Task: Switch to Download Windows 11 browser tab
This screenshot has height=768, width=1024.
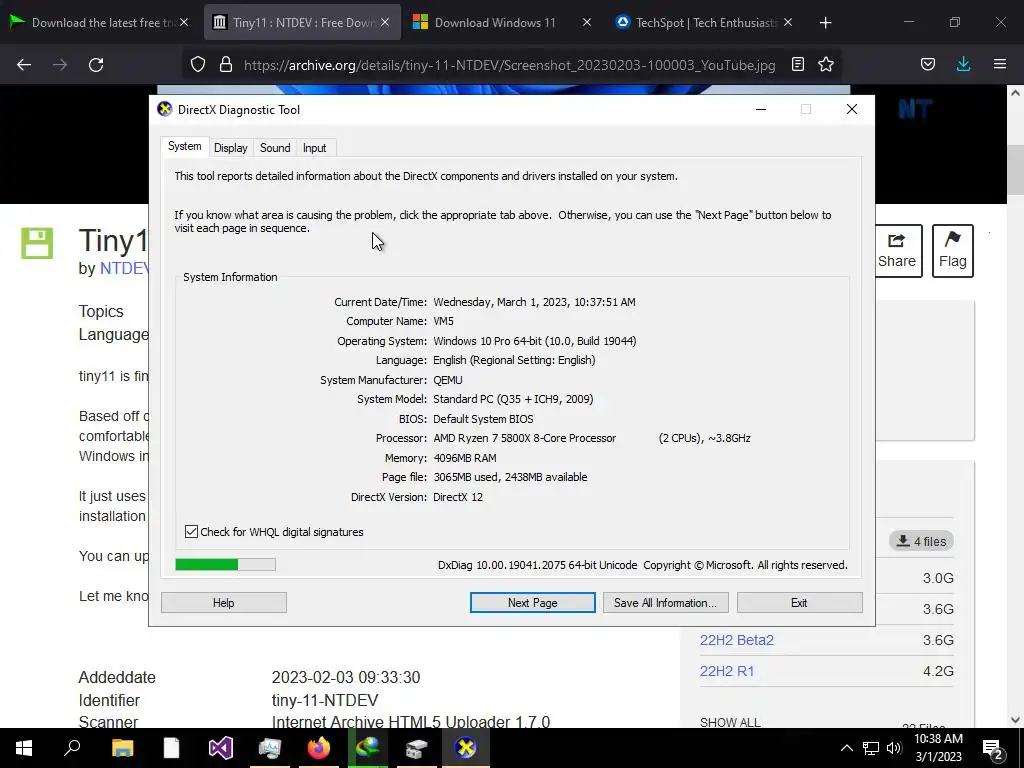Action: 495,23
